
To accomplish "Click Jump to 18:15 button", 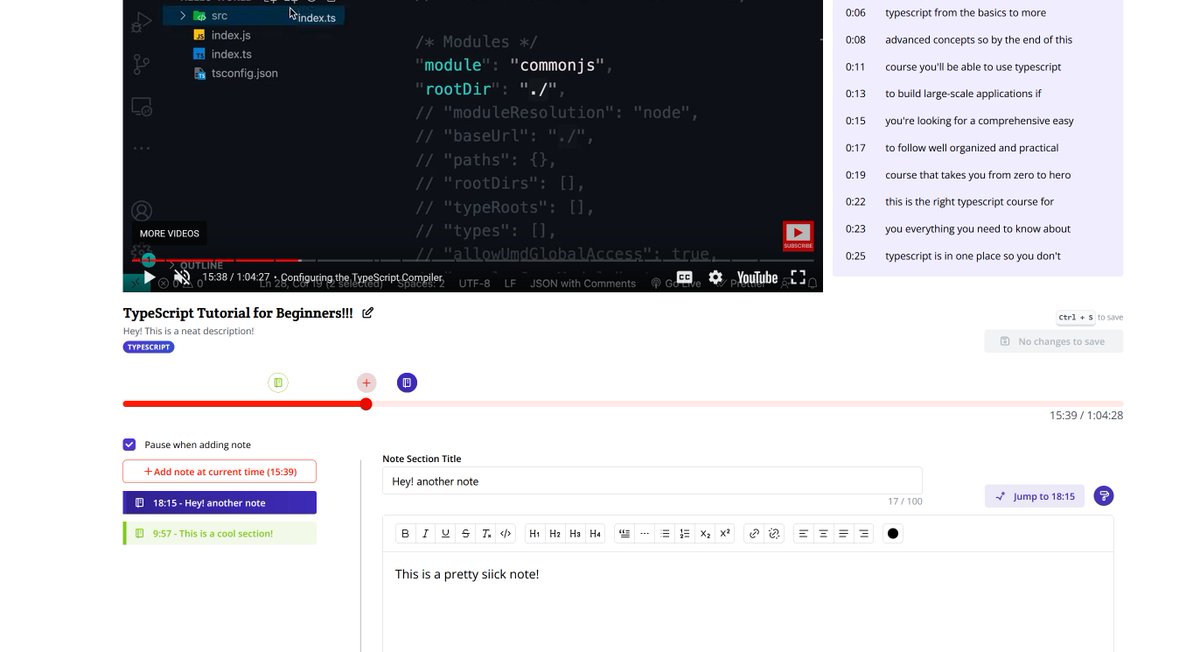I will [1034, 496].
